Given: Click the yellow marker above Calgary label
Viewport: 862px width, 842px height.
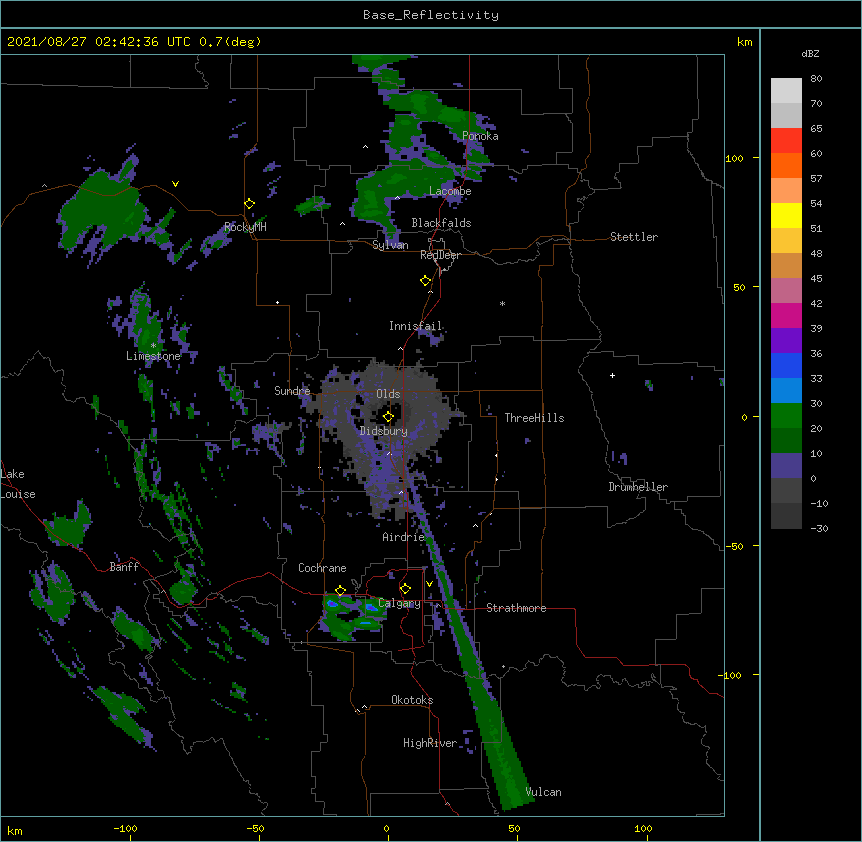Looking at the screenshot, I should pyautogui.click(x=405, y=589).
